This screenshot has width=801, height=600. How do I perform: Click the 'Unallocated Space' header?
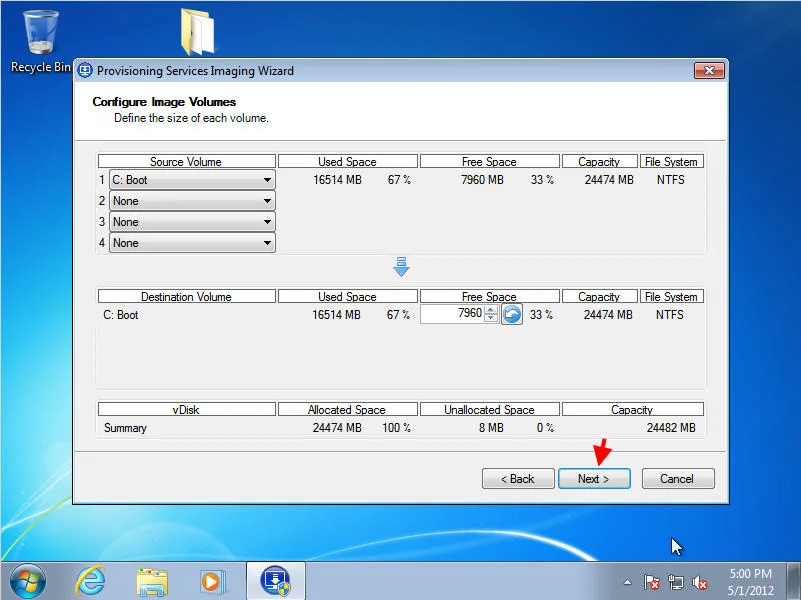(x=489, y=410)
